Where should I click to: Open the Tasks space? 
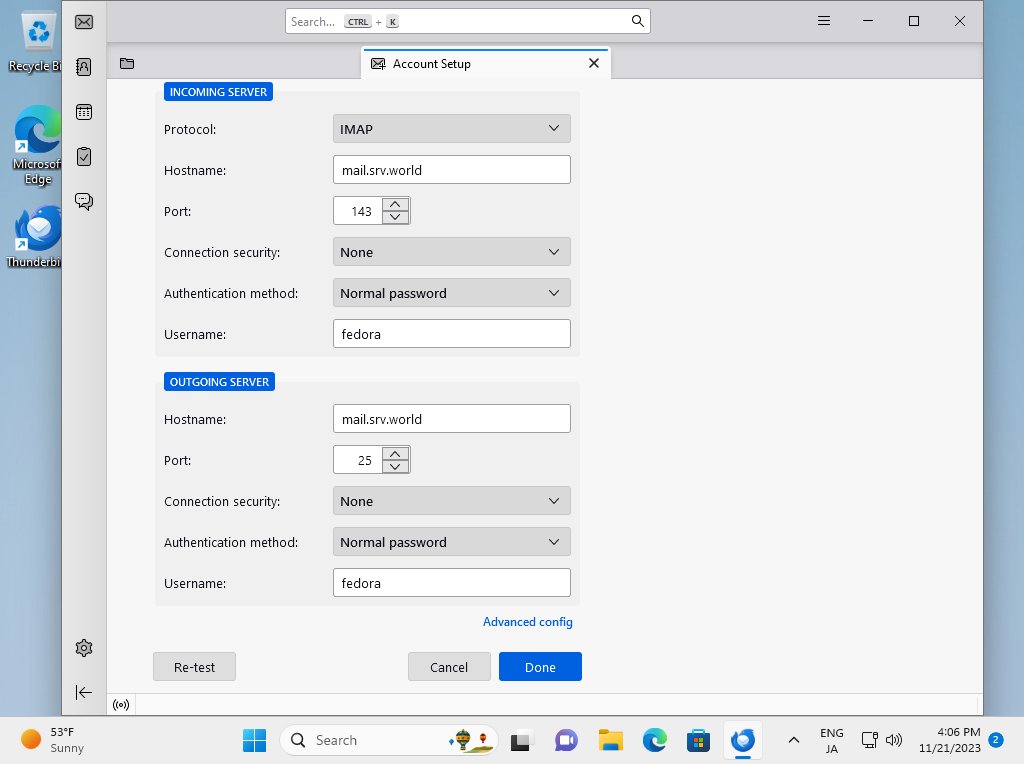[84, 156]
